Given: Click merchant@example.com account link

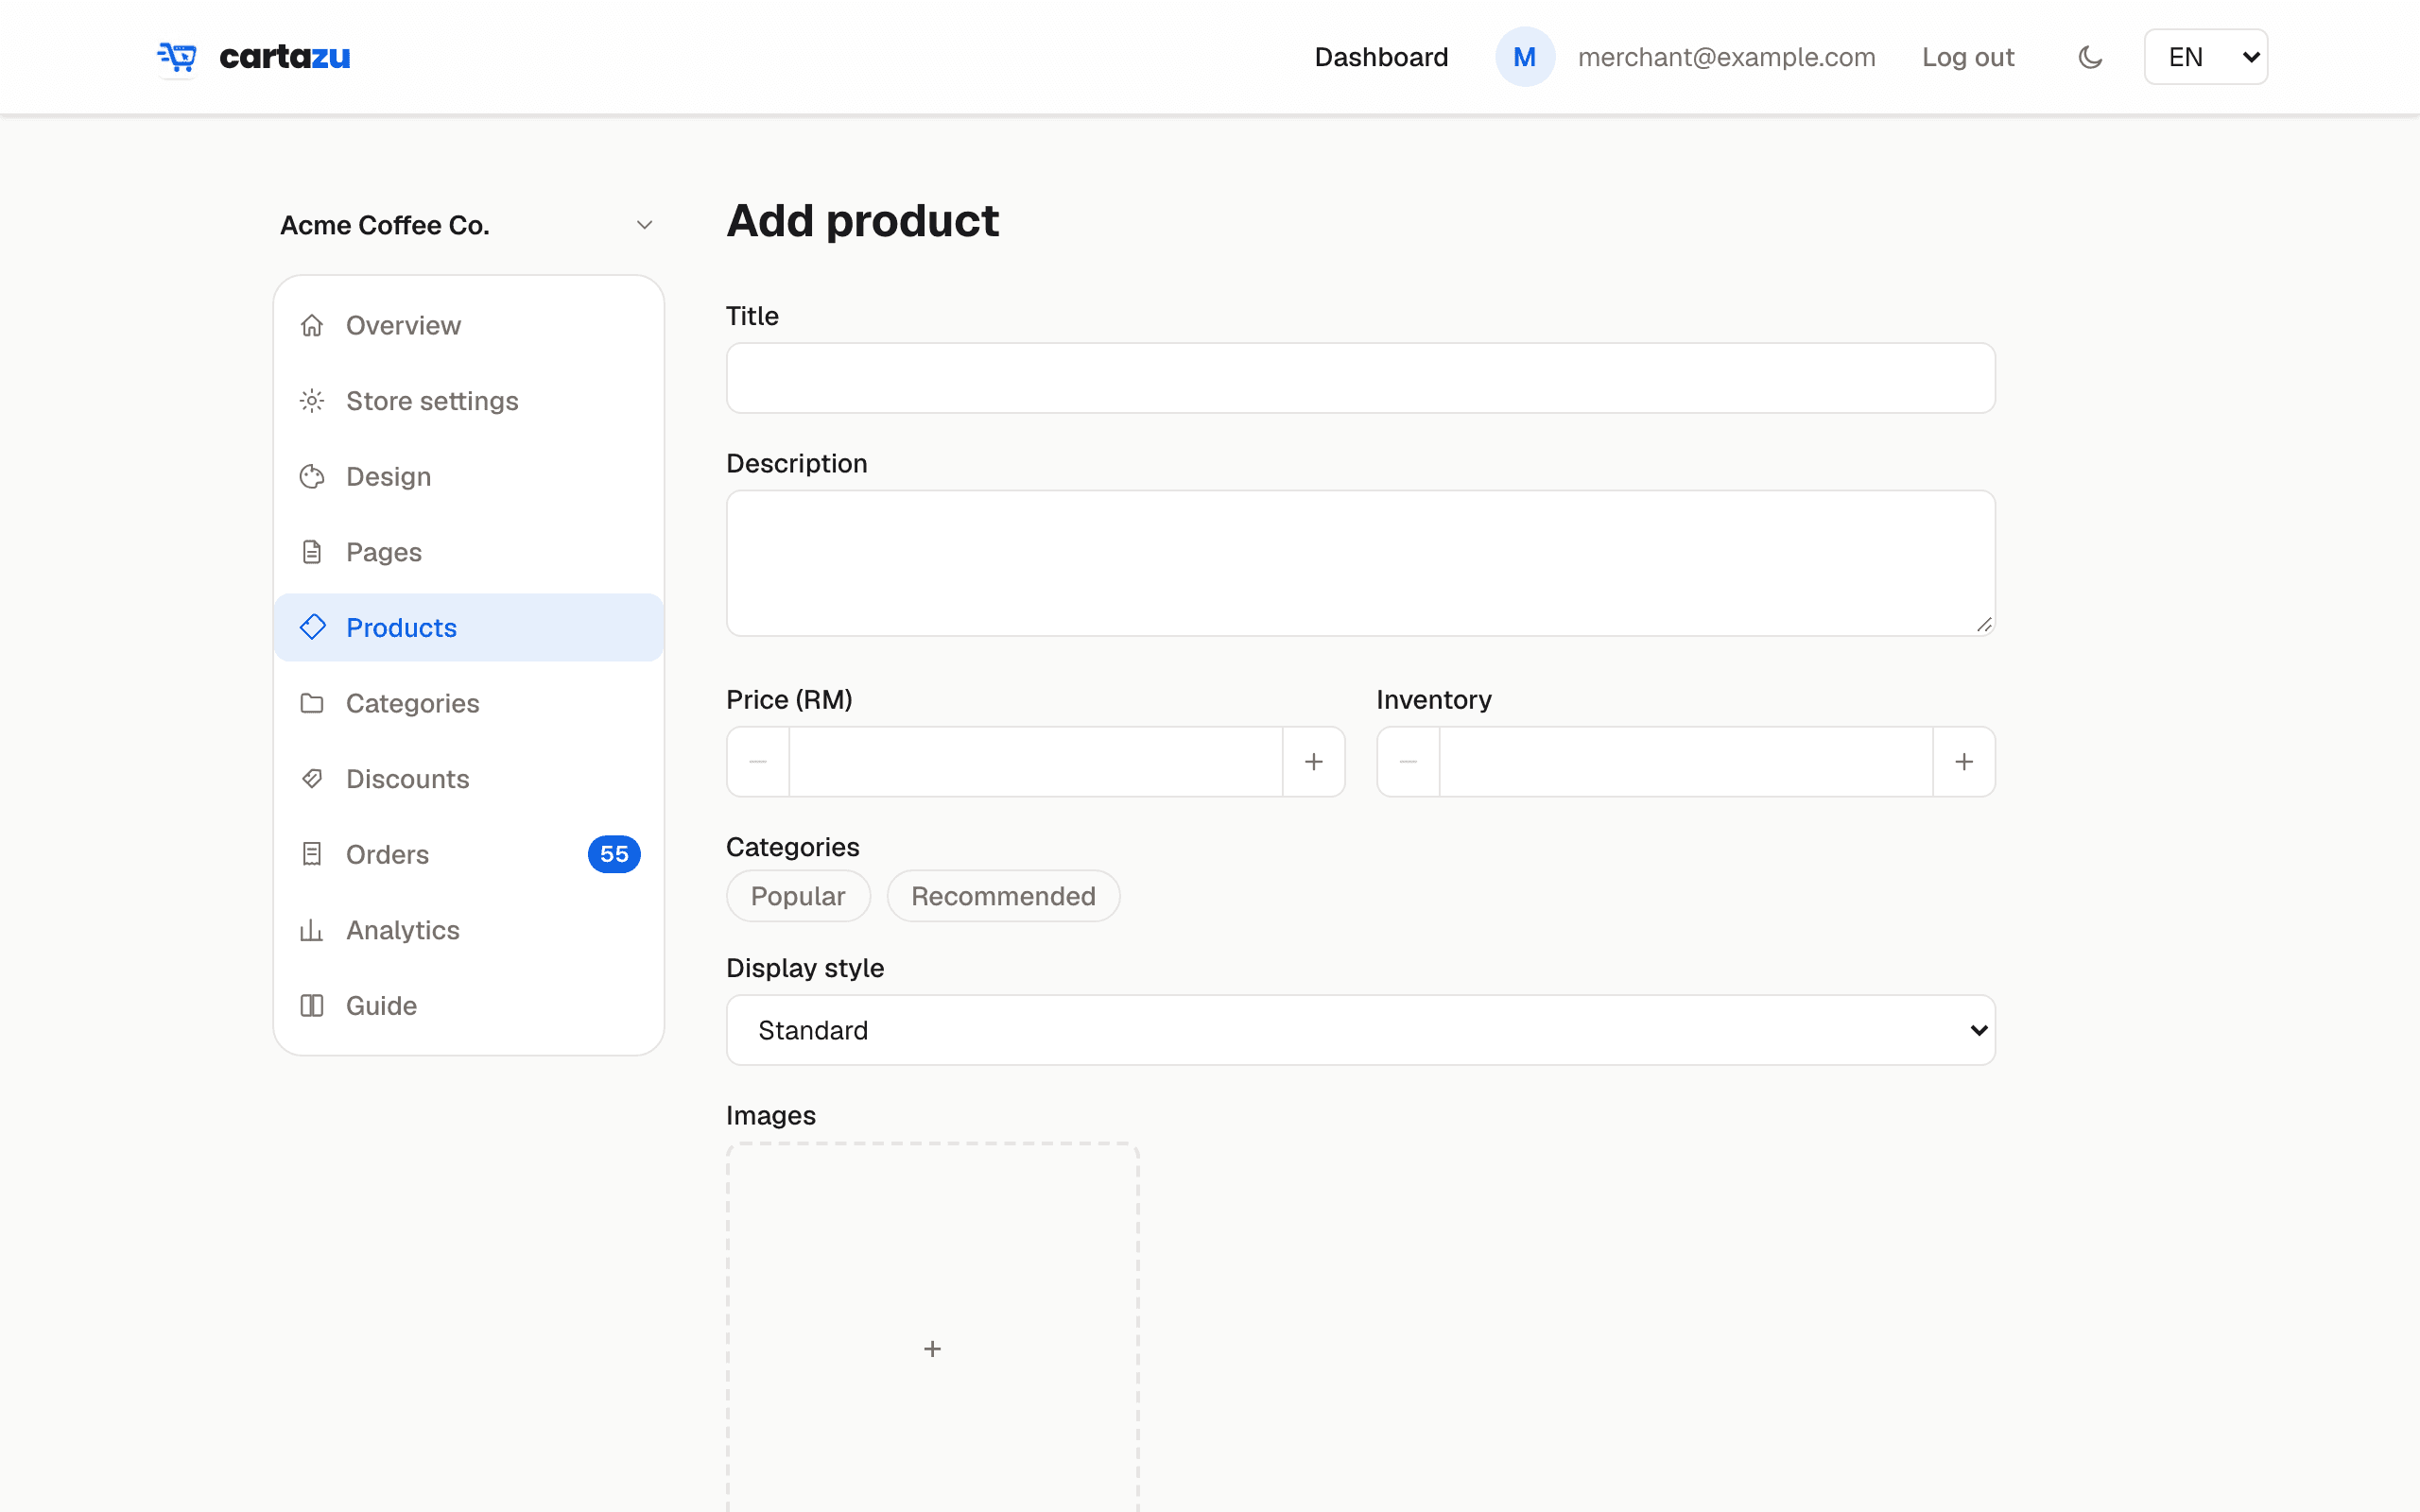Looking at the screenshot, I should [1726, 57].
